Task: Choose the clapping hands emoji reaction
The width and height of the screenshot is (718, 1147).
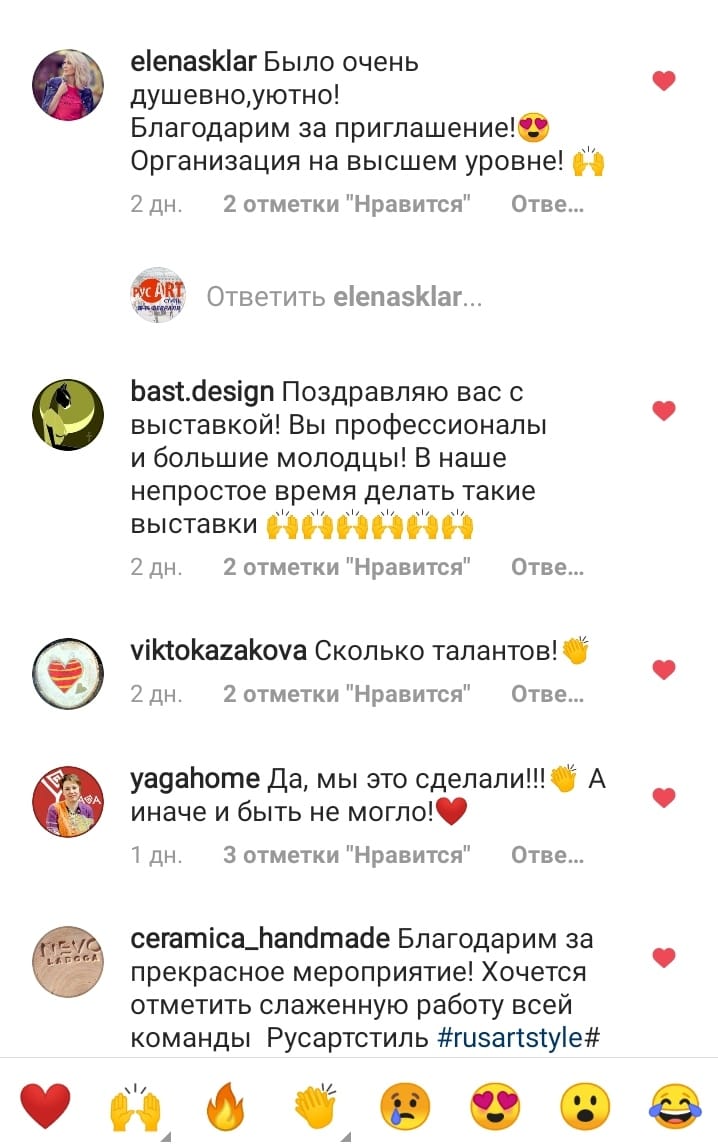Action: coord(315,1106)
